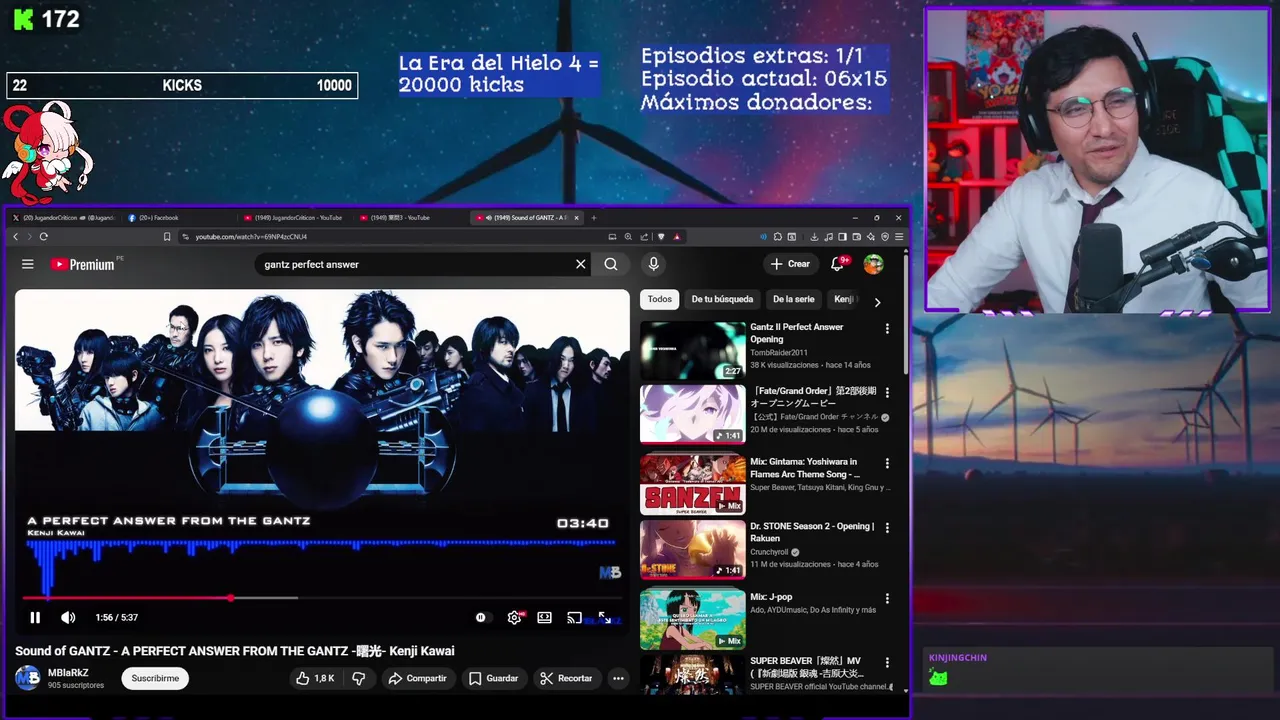
Task: Like the video (1,8 K)
Action: point(314,678)
